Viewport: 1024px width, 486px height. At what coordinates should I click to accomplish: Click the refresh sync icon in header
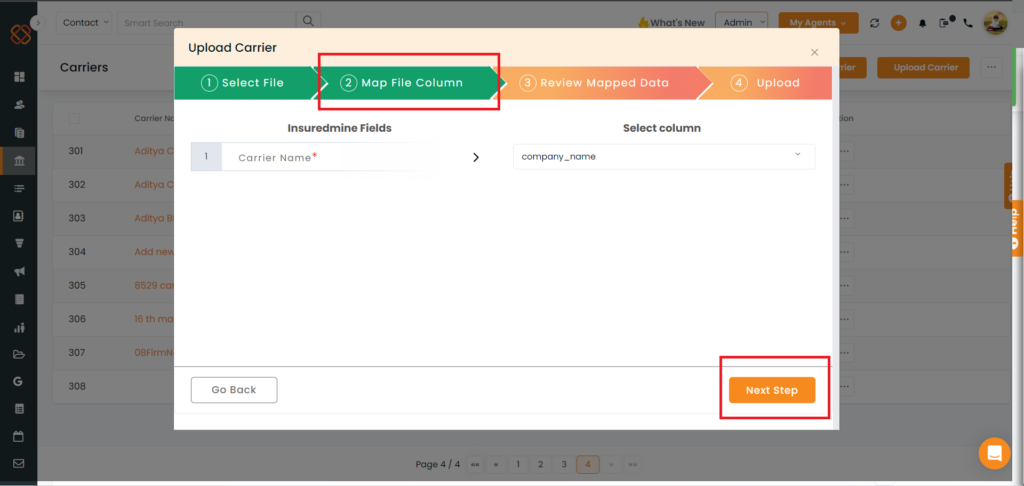tap(875, 23)
